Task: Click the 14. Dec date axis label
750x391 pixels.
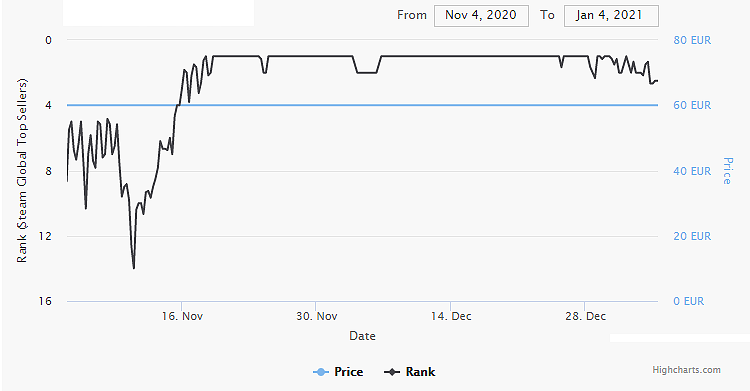Action: pyautogui.click(x=451, y=316)
